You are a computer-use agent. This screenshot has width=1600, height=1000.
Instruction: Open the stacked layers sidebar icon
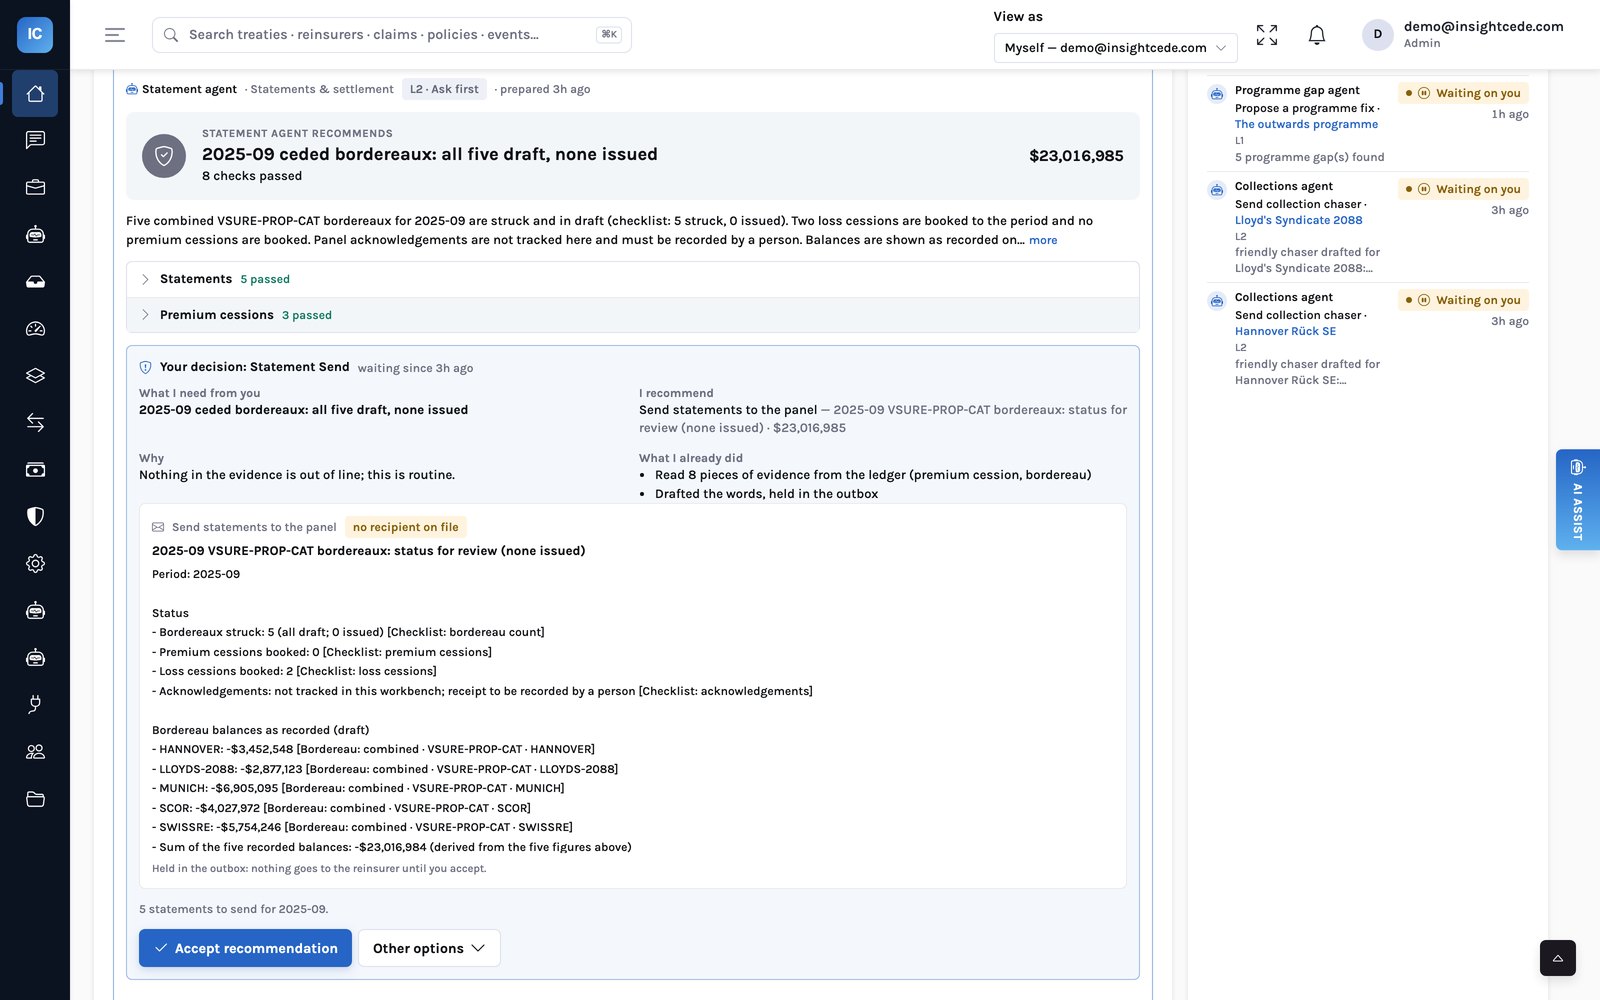pyautogui.click(x=35, y=375)
